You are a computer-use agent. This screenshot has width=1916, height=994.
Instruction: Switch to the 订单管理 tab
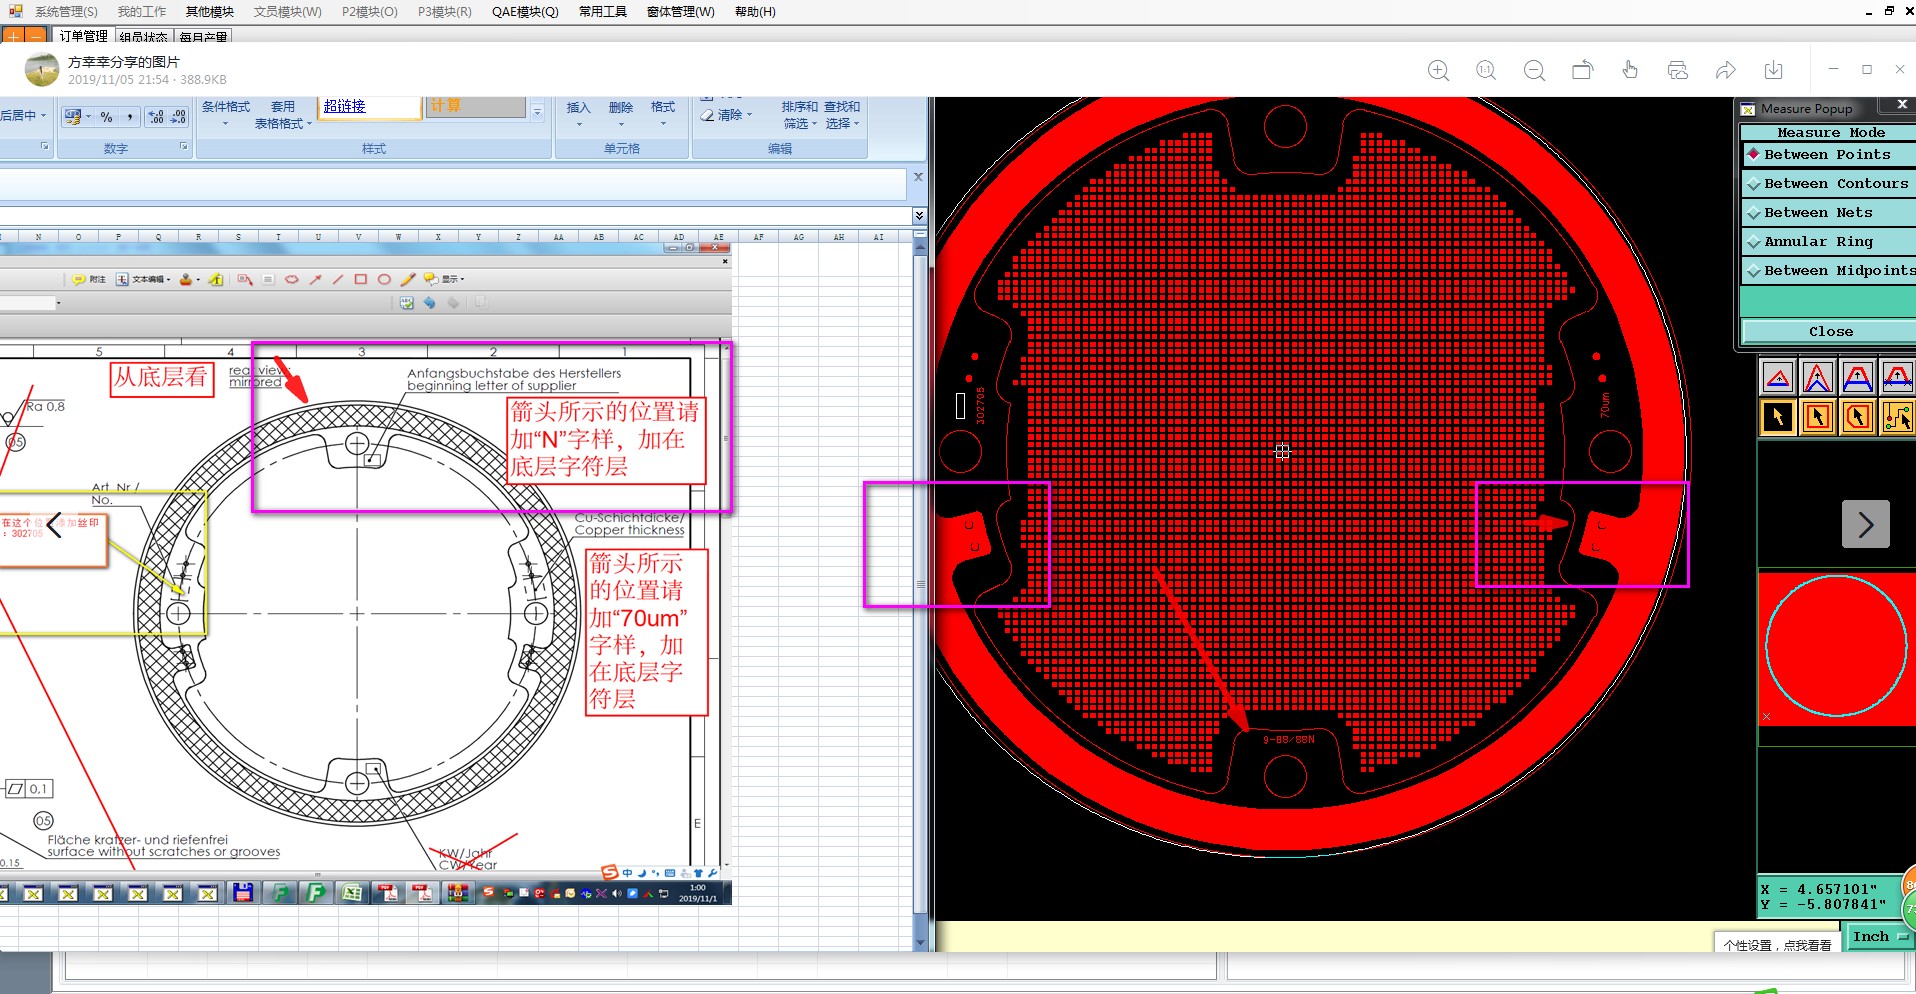coord(83,36)
